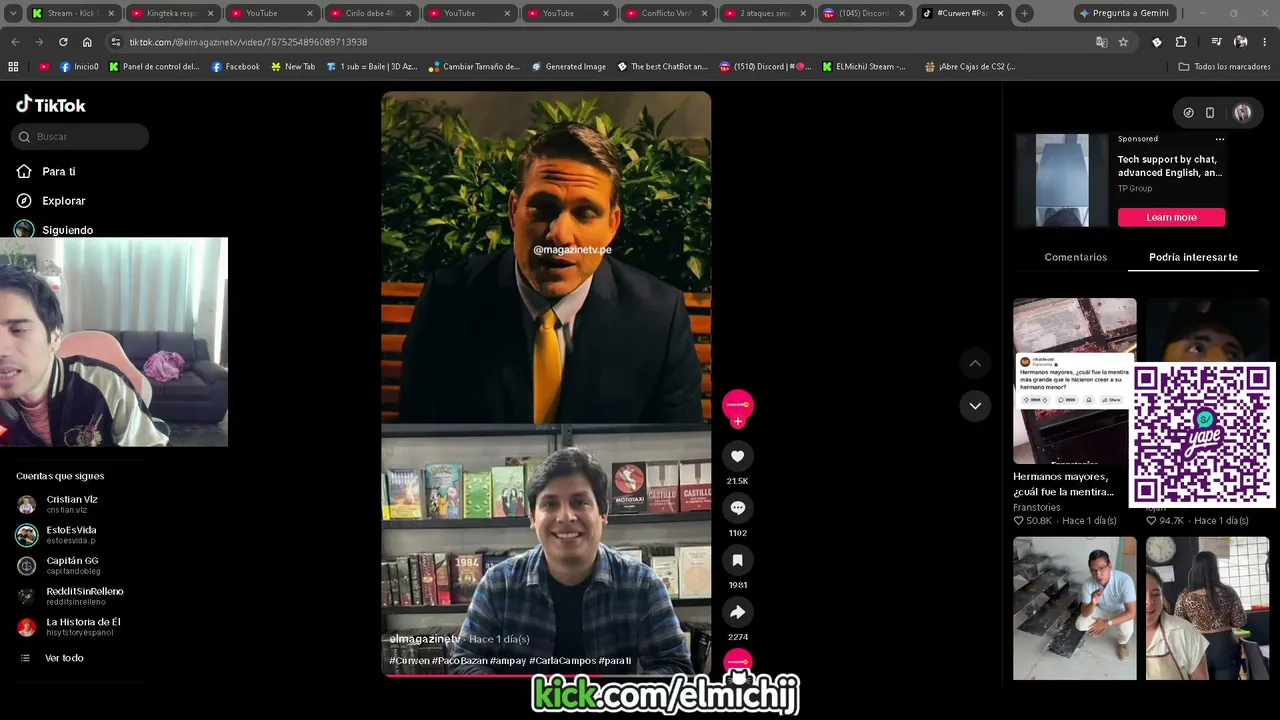
Task: Open the Inicio0 bookmark
Action: [80, 67]
